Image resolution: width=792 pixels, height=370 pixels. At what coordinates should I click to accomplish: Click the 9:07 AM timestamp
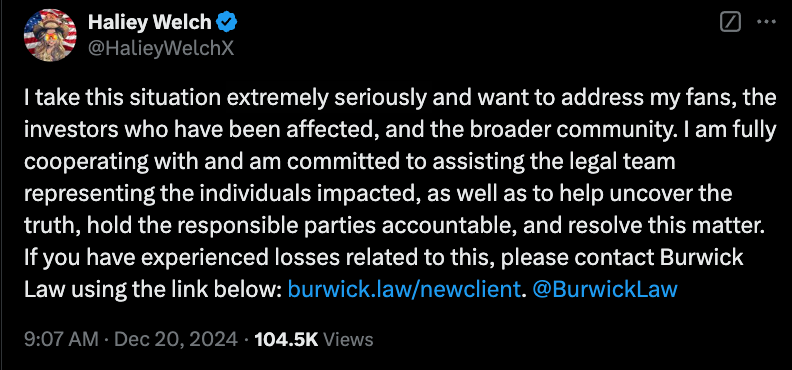pyautogui.click(x=61, y=339)
